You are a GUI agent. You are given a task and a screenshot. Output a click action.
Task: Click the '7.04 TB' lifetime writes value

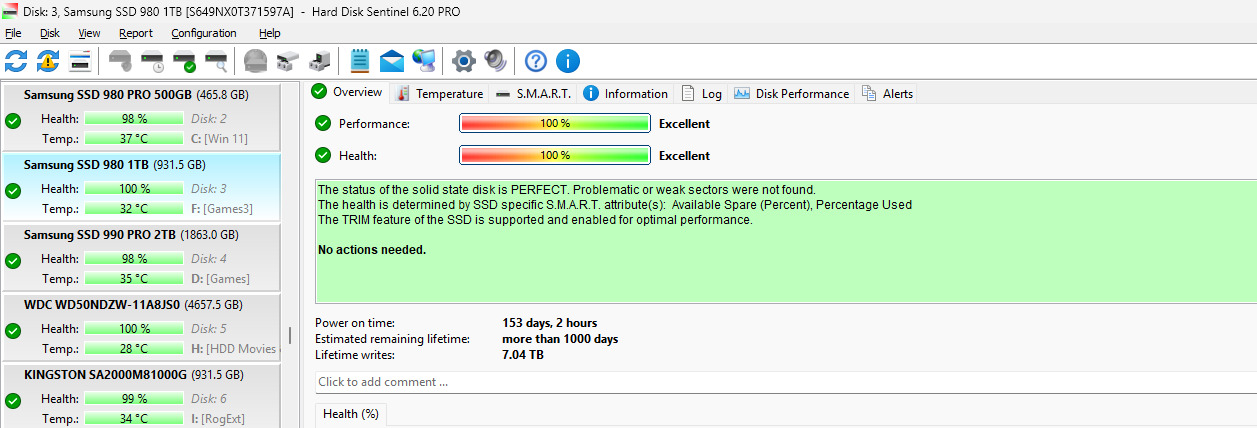[x=523, y=355]
